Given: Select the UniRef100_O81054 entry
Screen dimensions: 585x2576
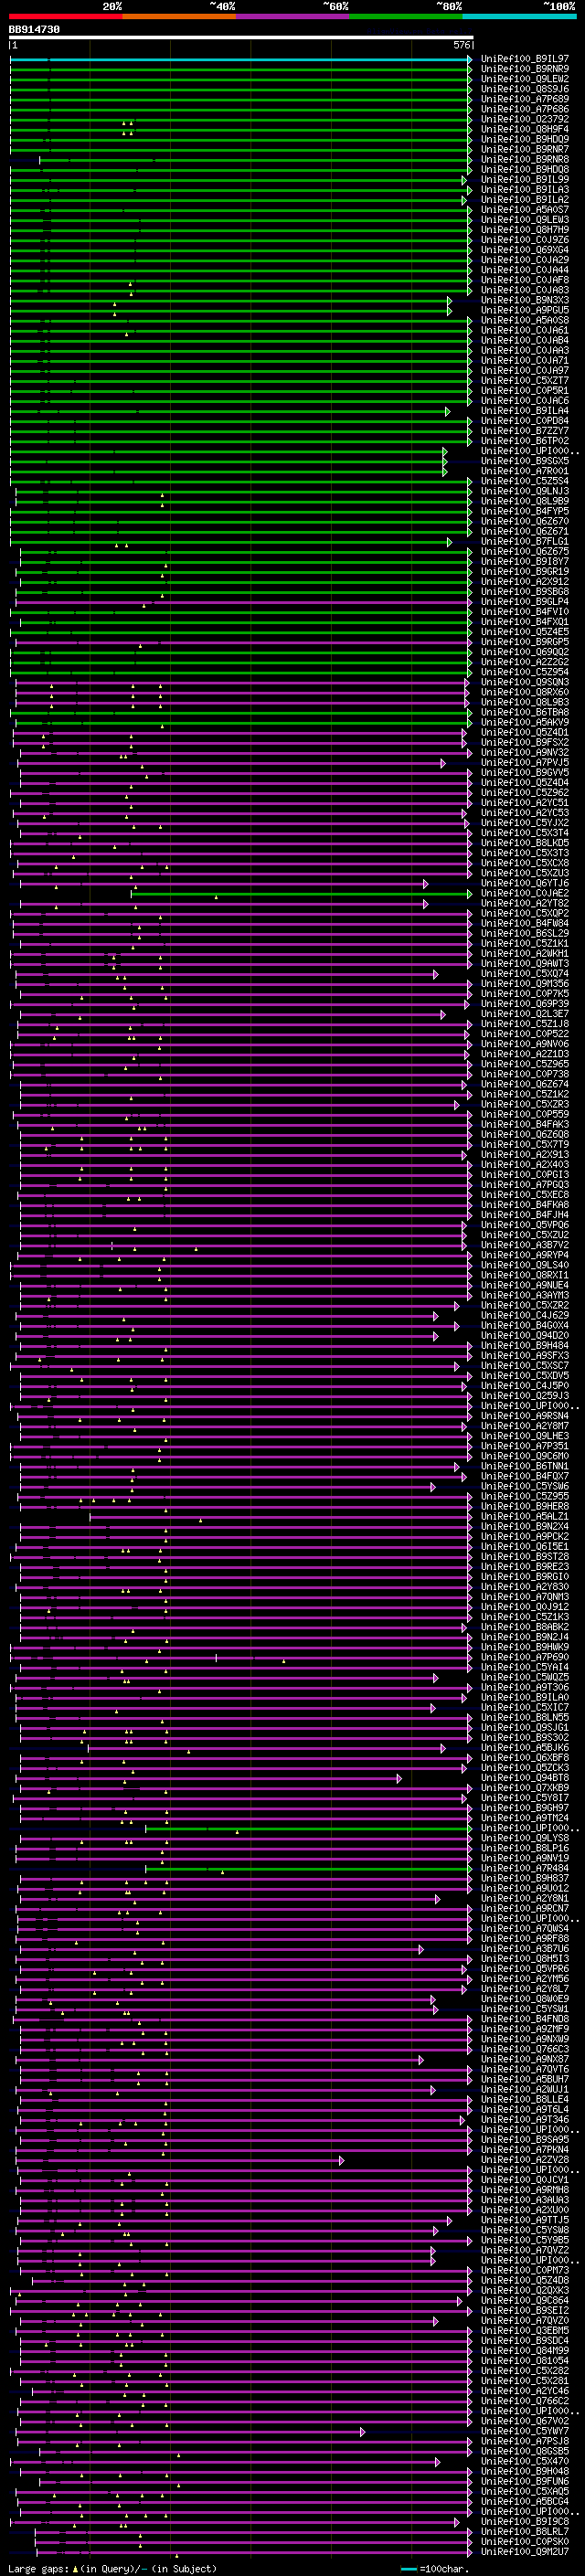Looking at the screenshot, I should (x=525, y=2360).
